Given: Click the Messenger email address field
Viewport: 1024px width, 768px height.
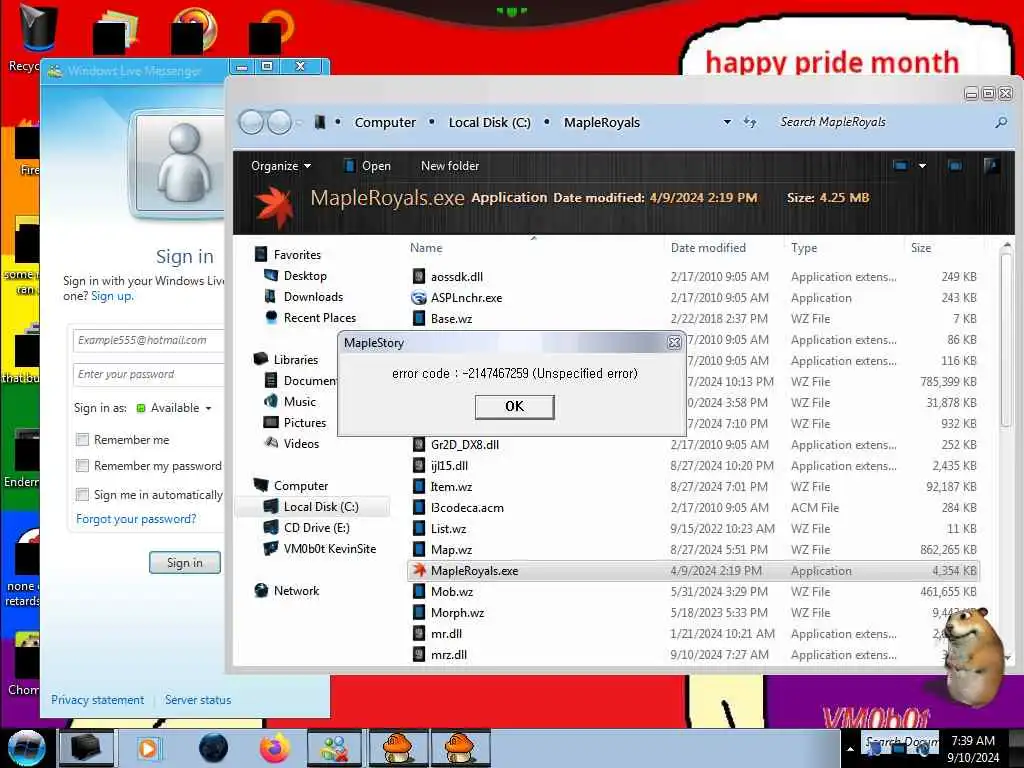Looking at the screenshot, I should point(148,340).
